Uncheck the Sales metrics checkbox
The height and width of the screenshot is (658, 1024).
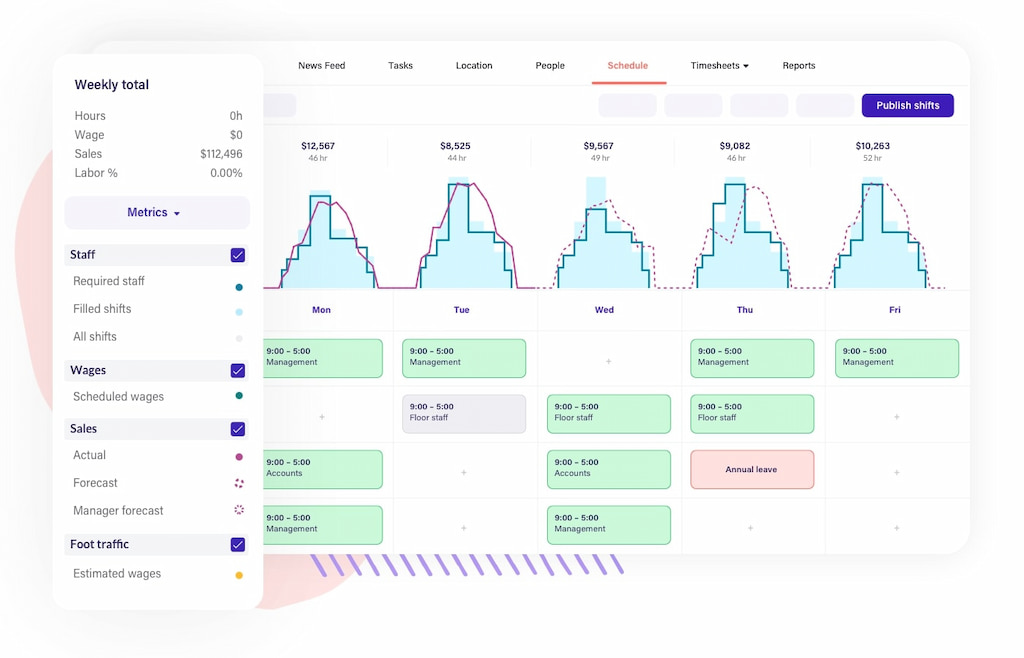[238, 429]
